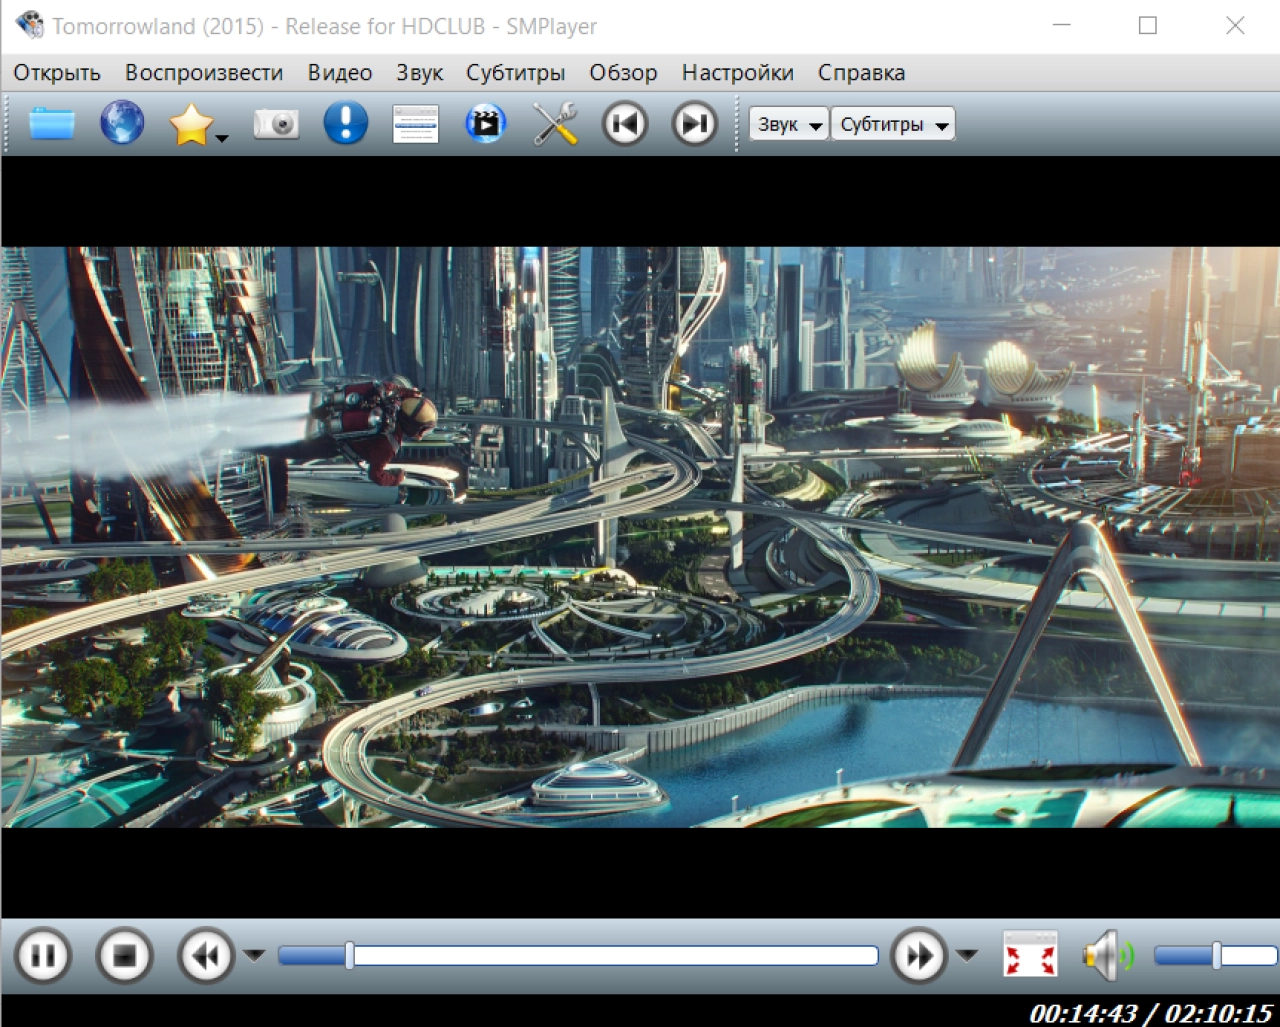This screenshot has width=1280, height=1027.
Task: Take a screenshot with the camera icon
Action: pos(276,124)
